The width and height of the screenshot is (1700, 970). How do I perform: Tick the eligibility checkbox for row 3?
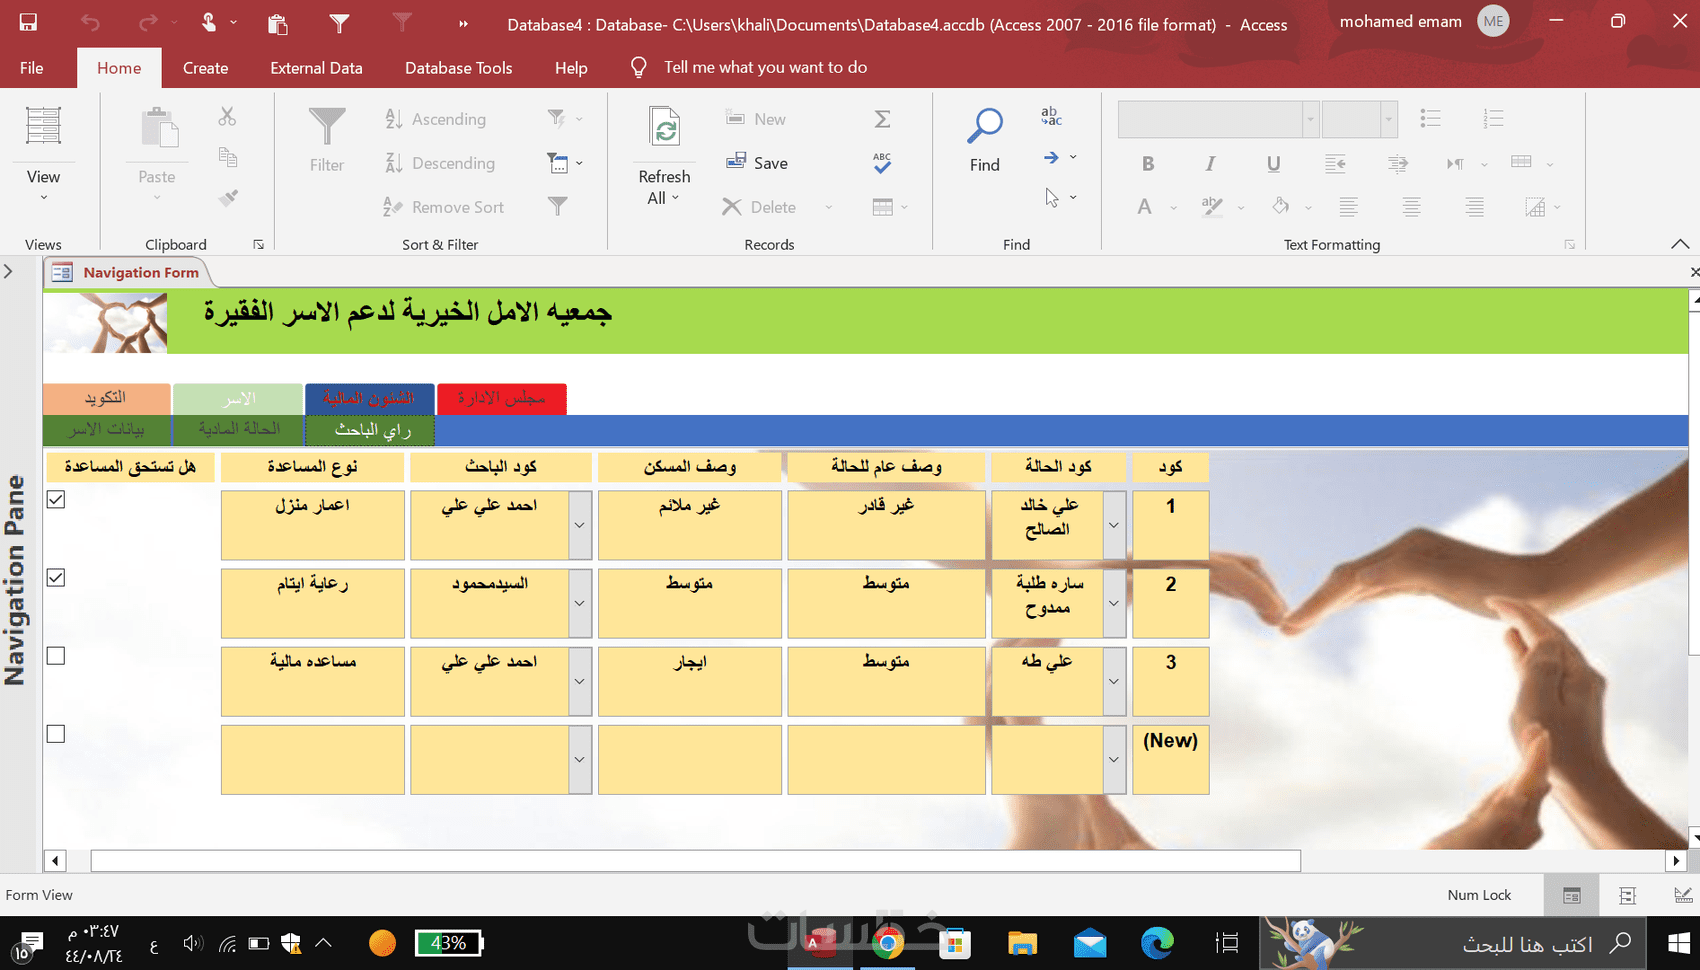56,655
